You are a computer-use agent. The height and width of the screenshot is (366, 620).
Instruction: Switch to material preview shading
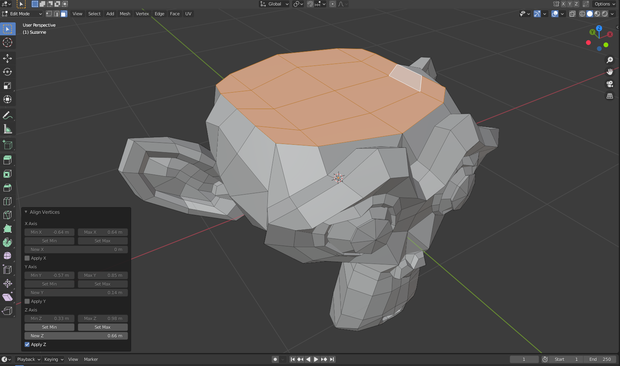click(x=597, y=14)
